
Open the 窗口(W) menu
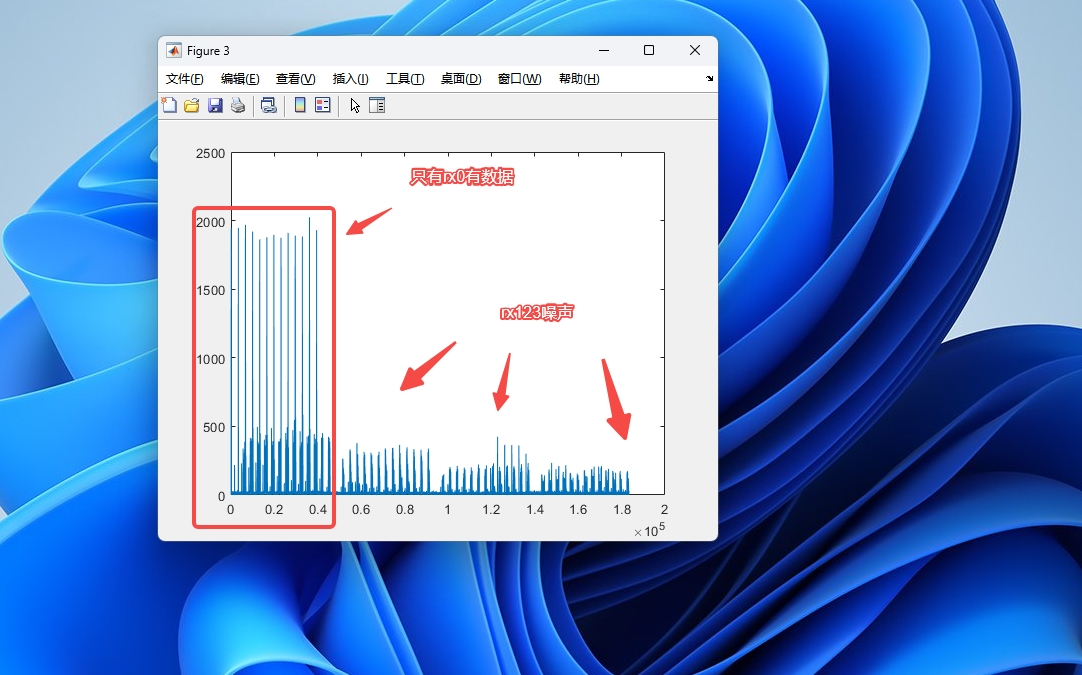pos(520,79)
